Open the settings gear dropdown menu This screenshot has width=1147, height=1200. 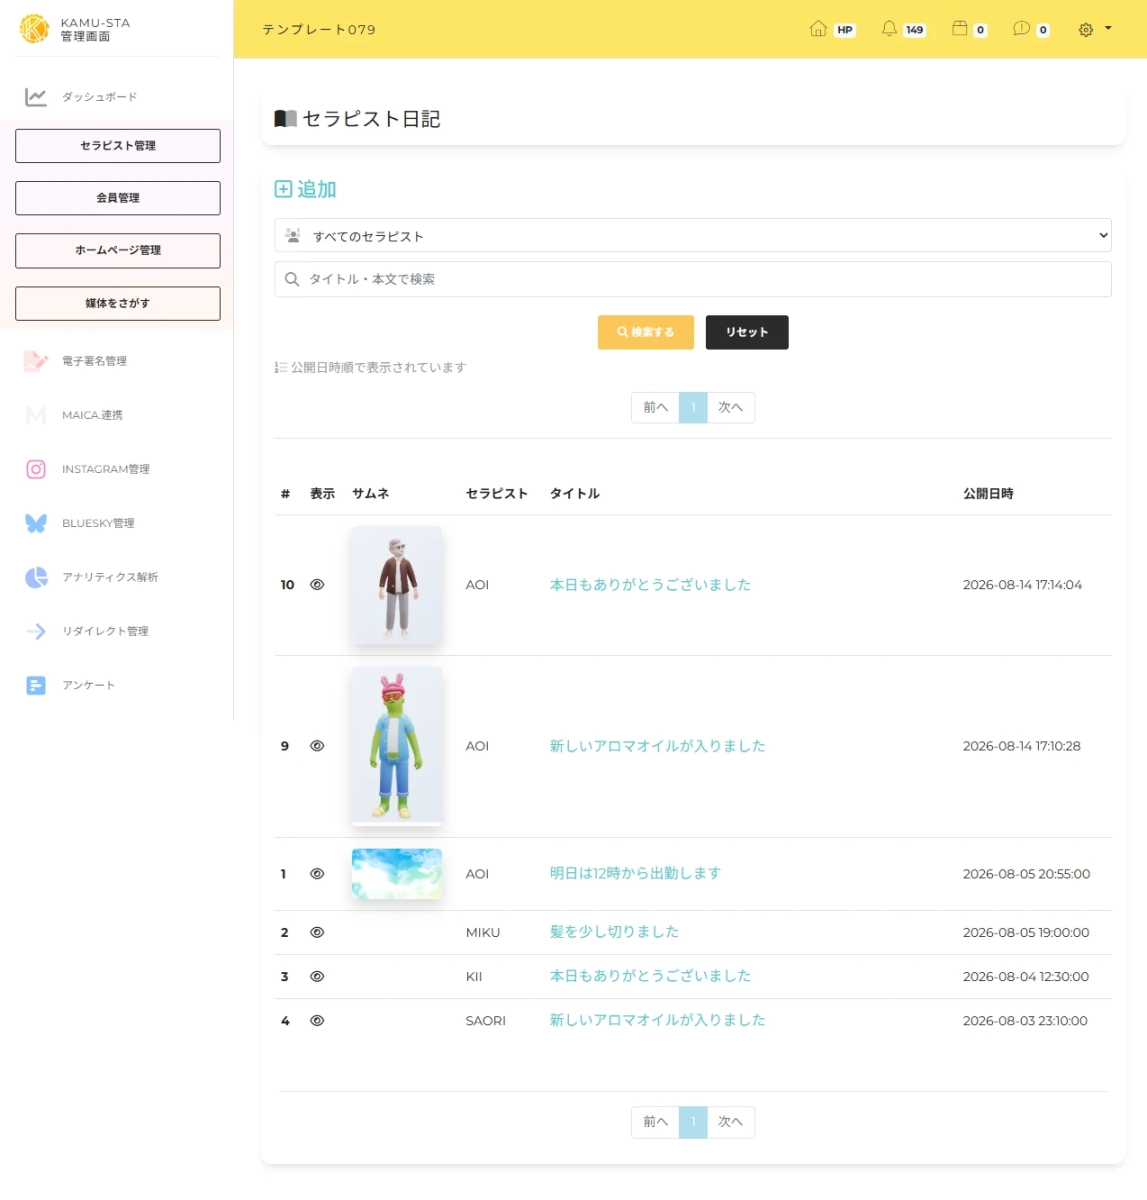tap(1095, 29)
